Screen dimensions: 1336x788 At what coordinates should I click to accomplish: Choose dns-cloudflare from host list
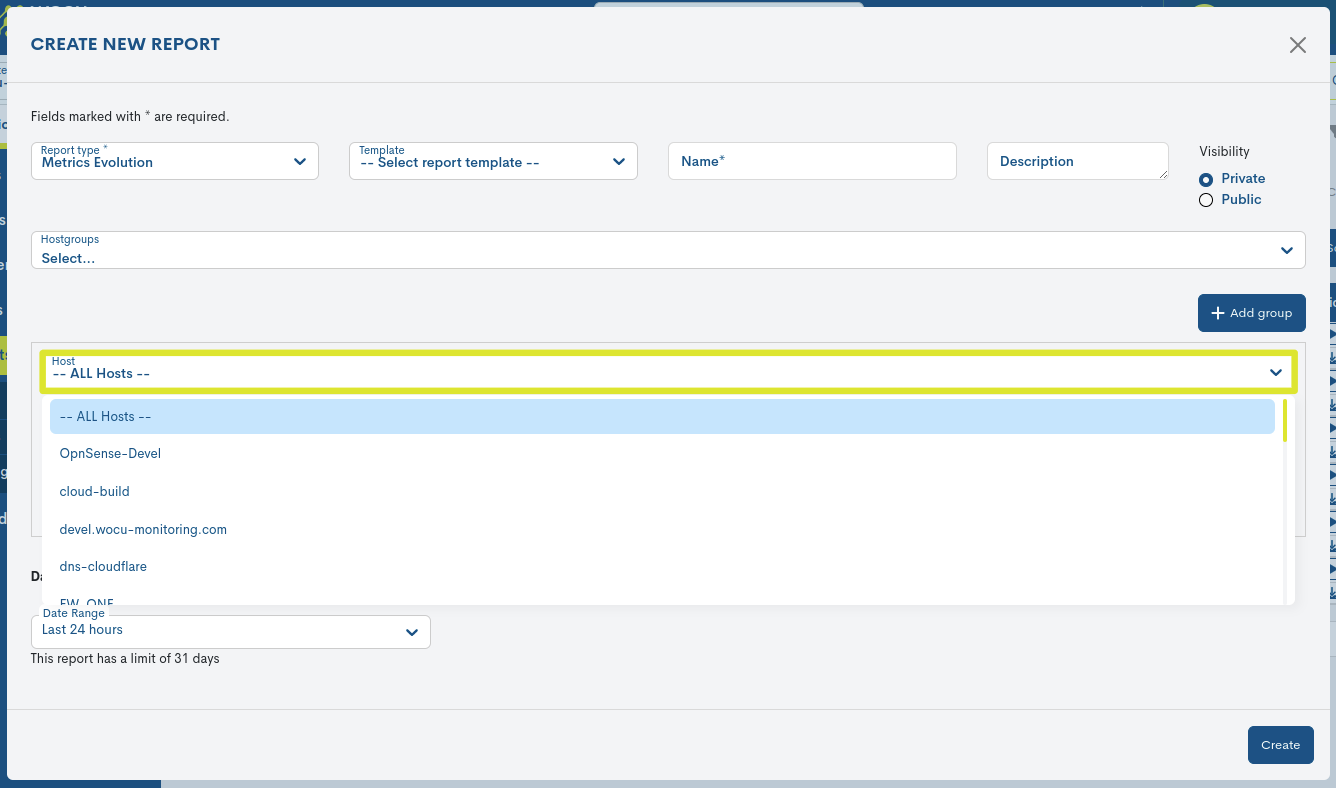point(662,567)
